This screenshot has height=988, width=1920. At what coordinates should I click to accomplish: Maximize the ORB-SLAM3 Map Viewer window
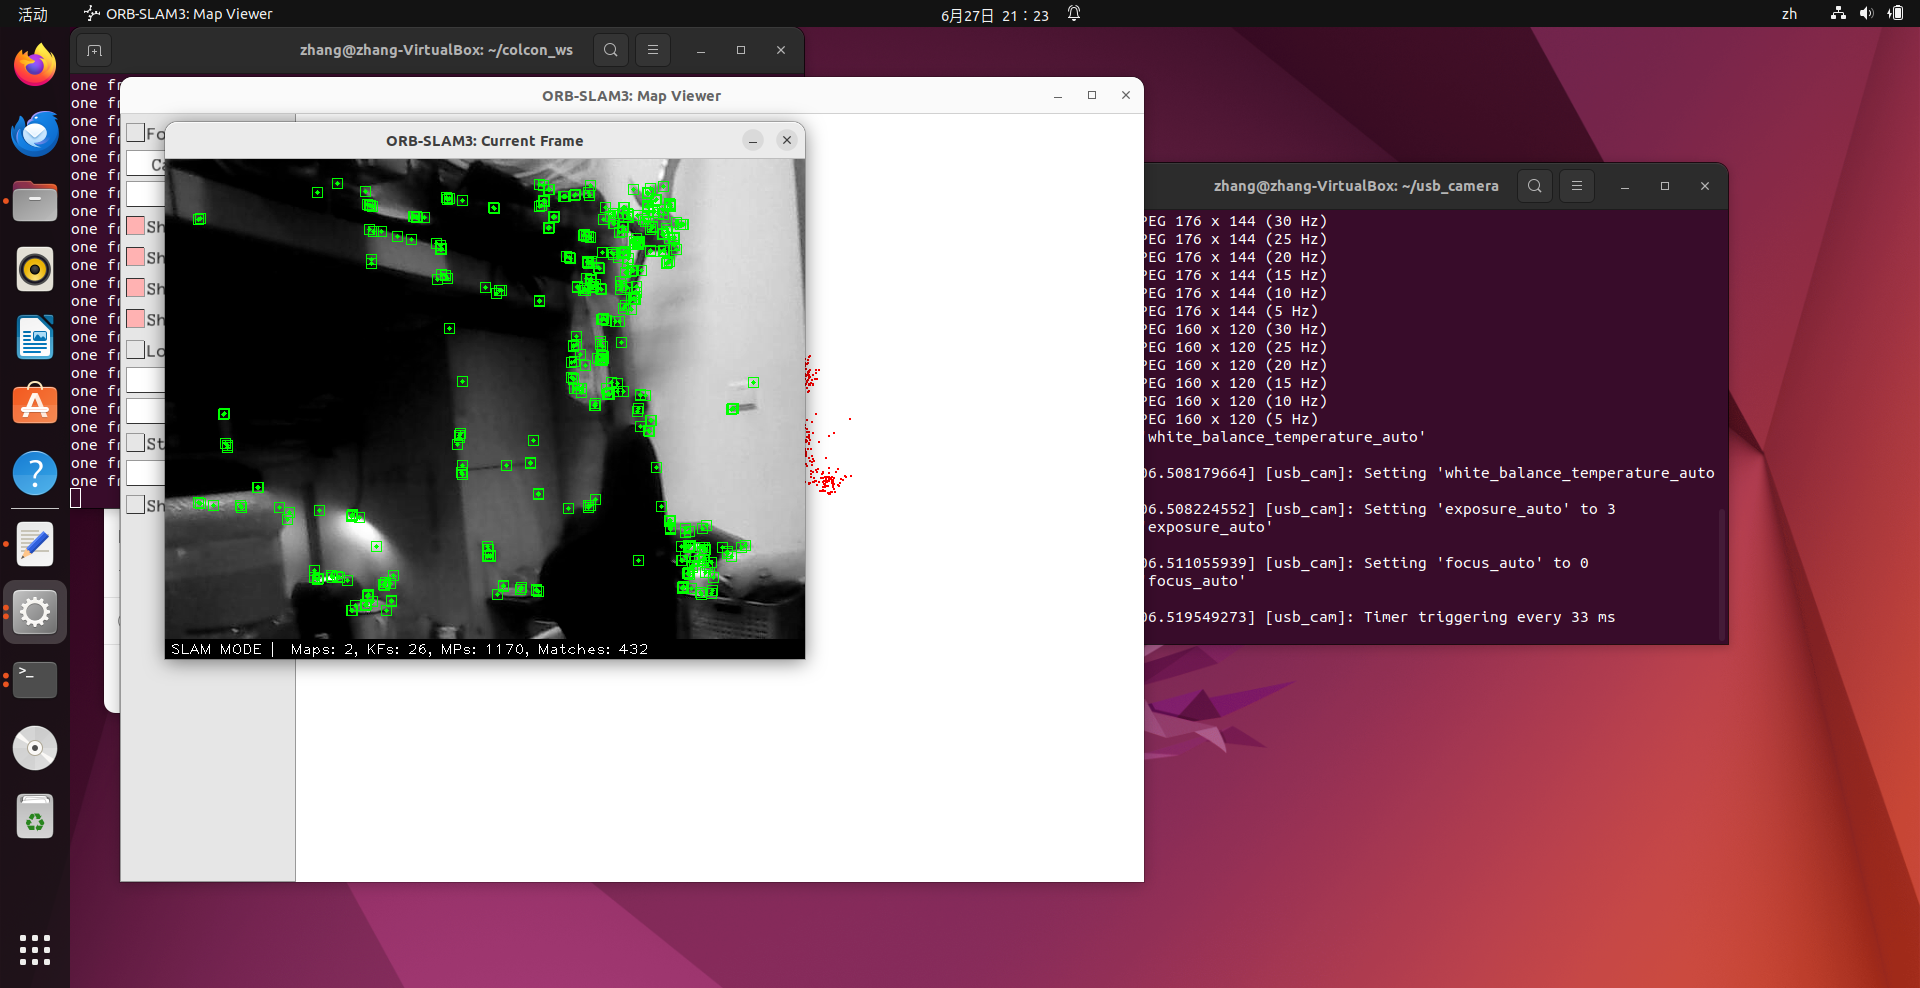click(x=1092, y=96)
